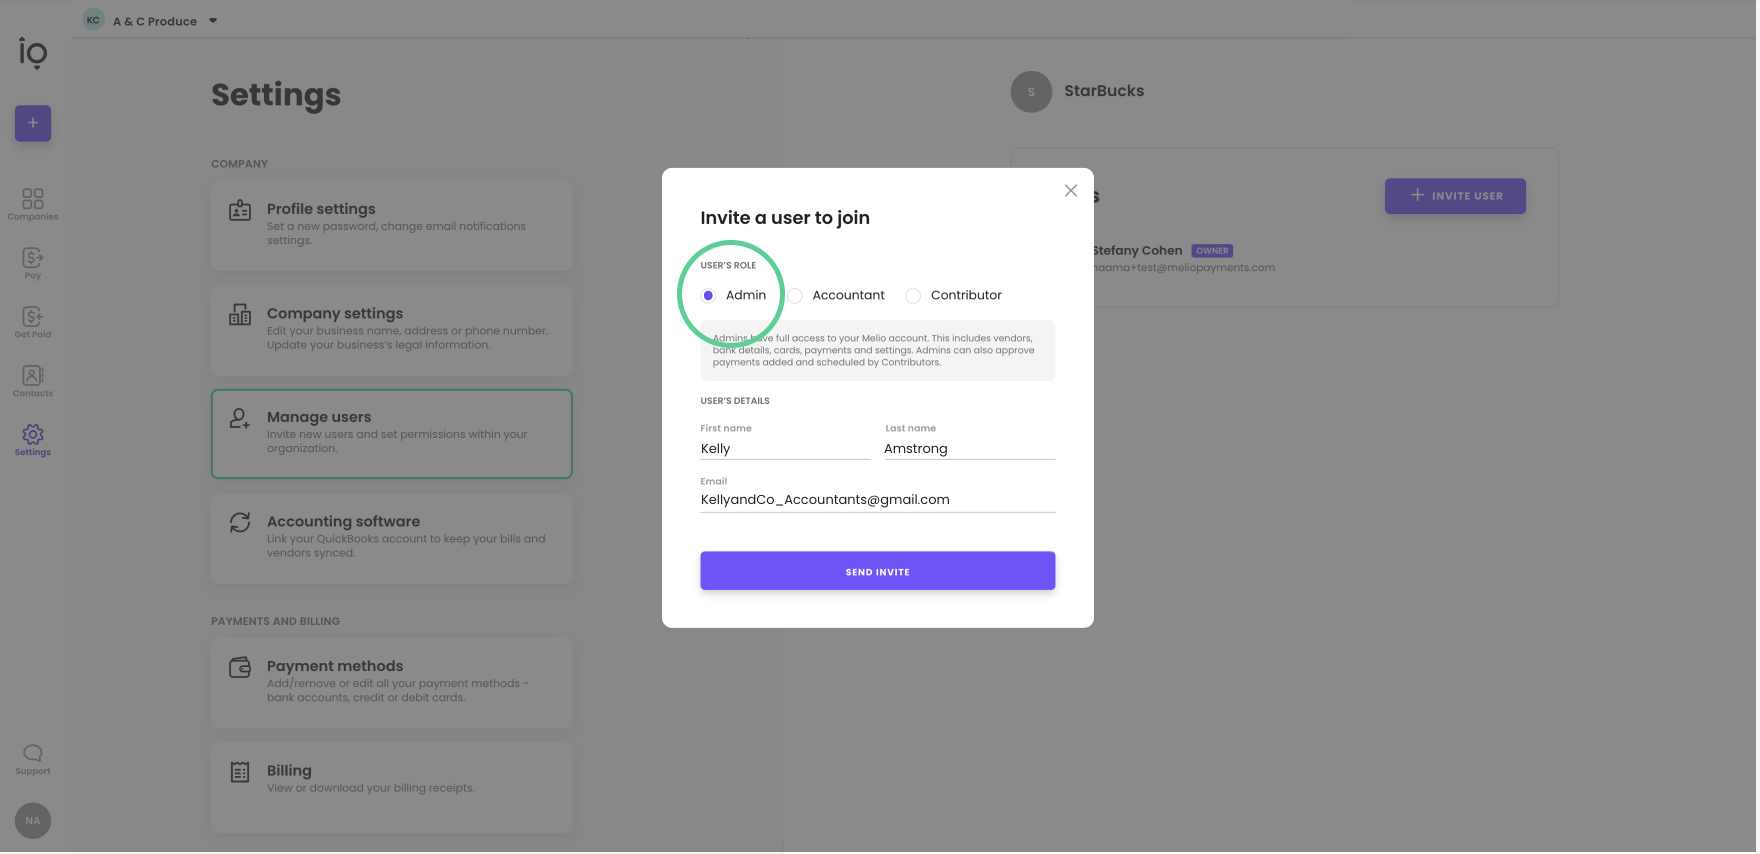Click the Accounting software sync icon

(x=240, y=522)
